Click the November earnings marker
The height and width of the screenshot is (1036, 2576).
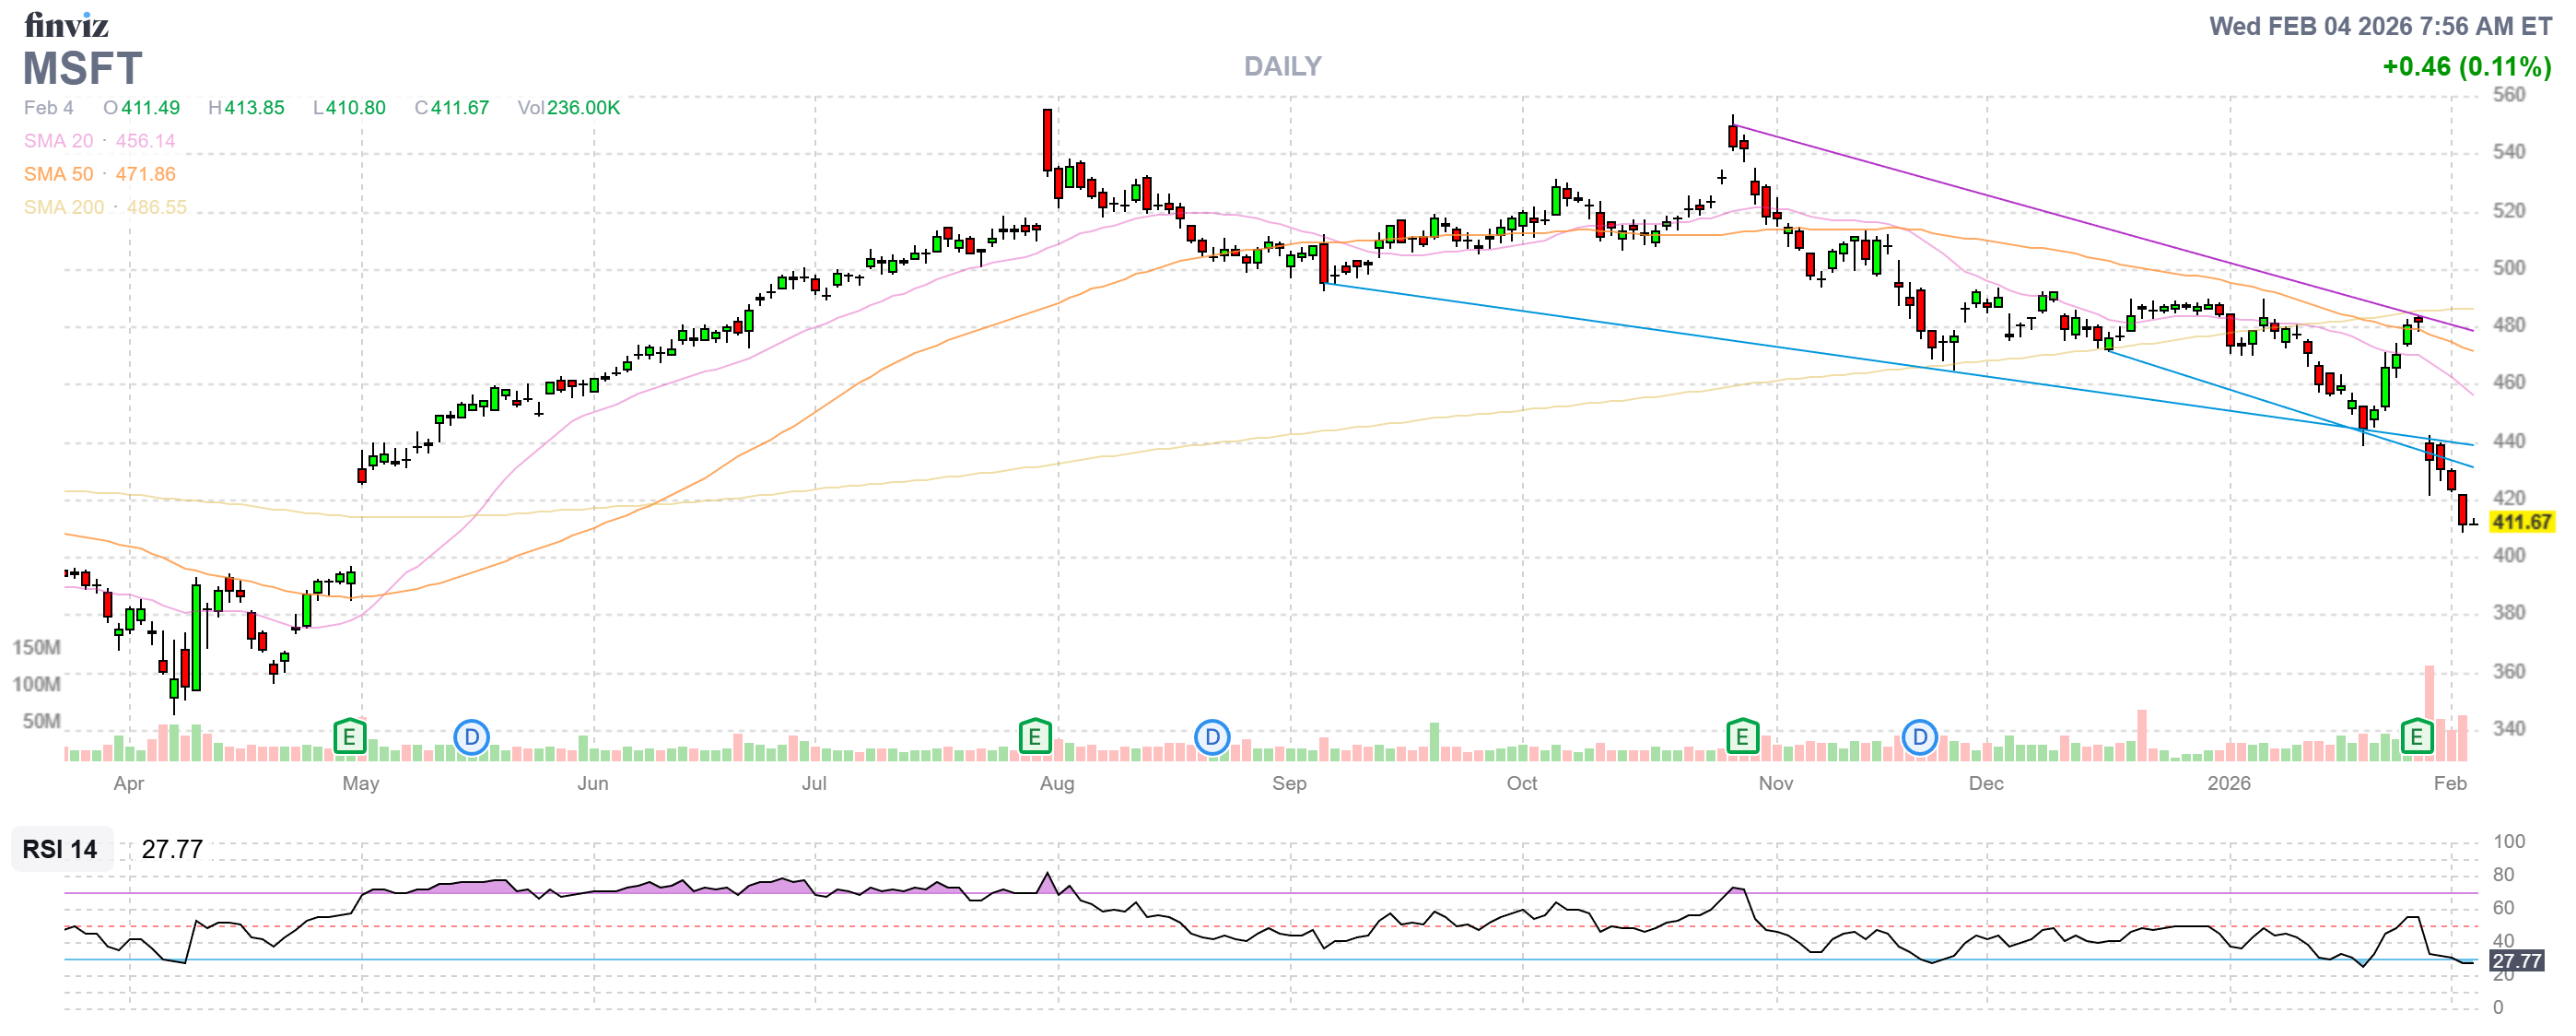[x=1743, y=737]
